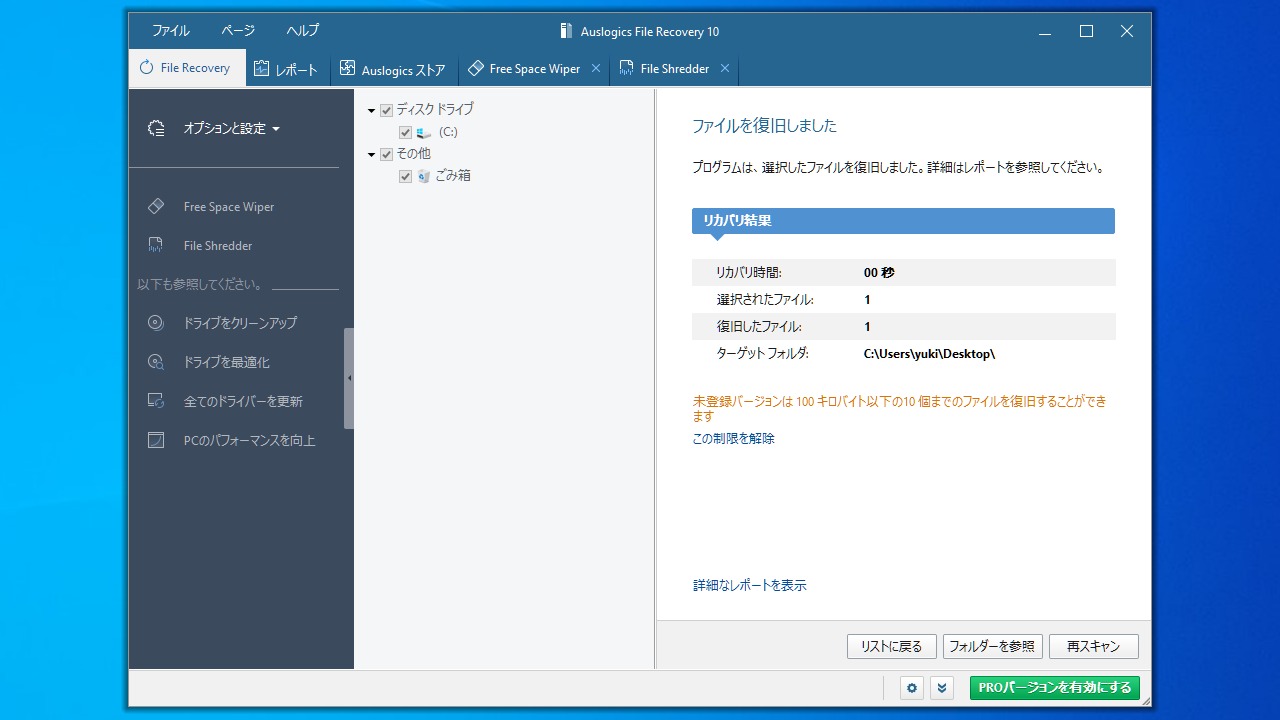Click the (C:) drive icon

click(424, 132)
